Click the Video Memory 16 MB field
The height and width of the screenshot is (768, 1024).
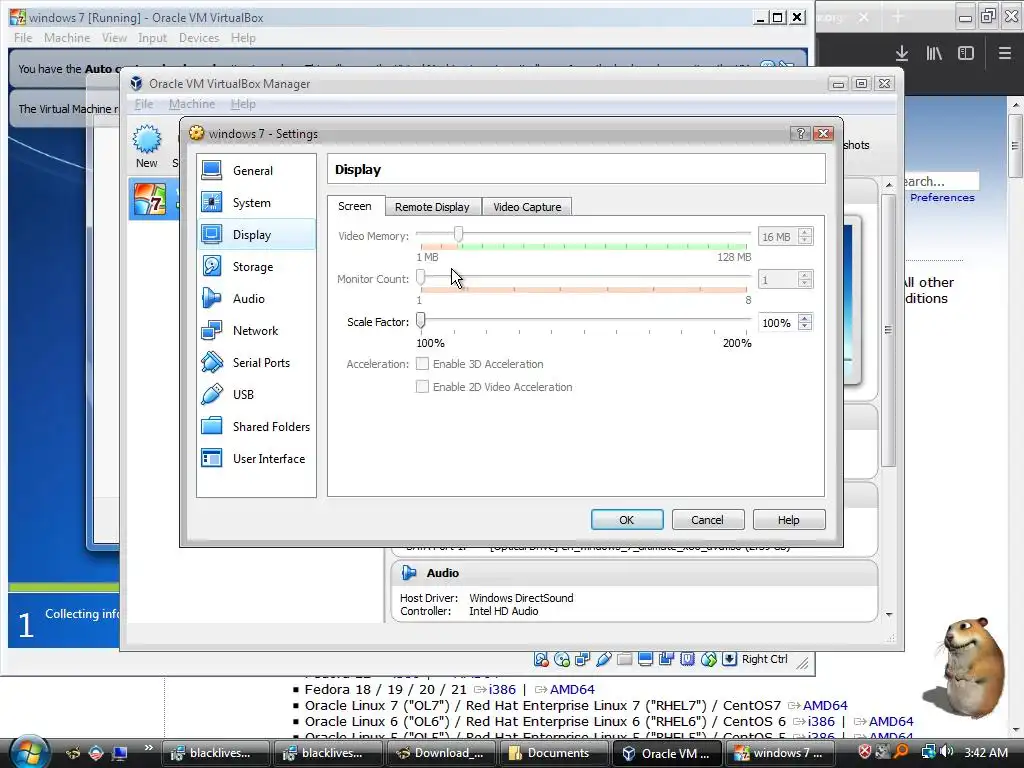(777, 236)
